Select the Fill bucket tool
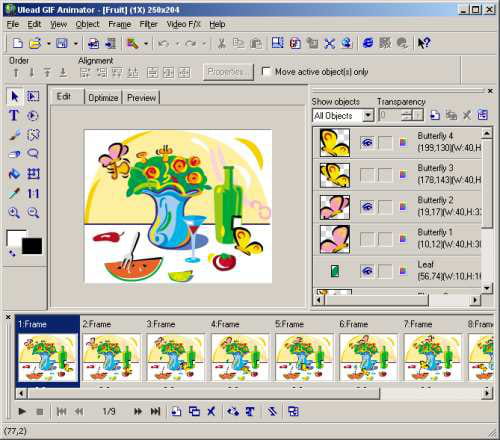The image size is (500, 440). [x=14, y=174]
